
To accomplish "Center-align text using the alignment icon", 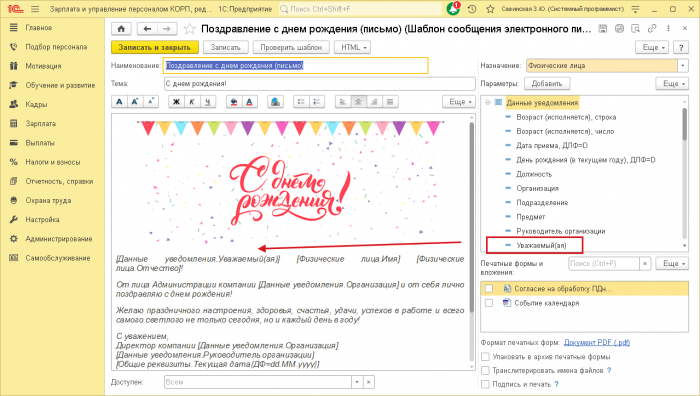I will (x=358, y=102).
